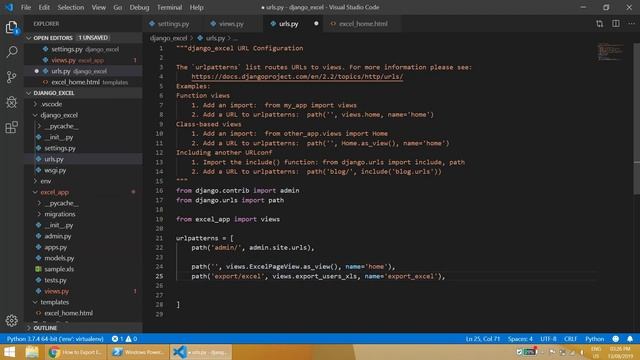Collapse the templates folder
640x360 pixels.
click(x=83, y=302)
